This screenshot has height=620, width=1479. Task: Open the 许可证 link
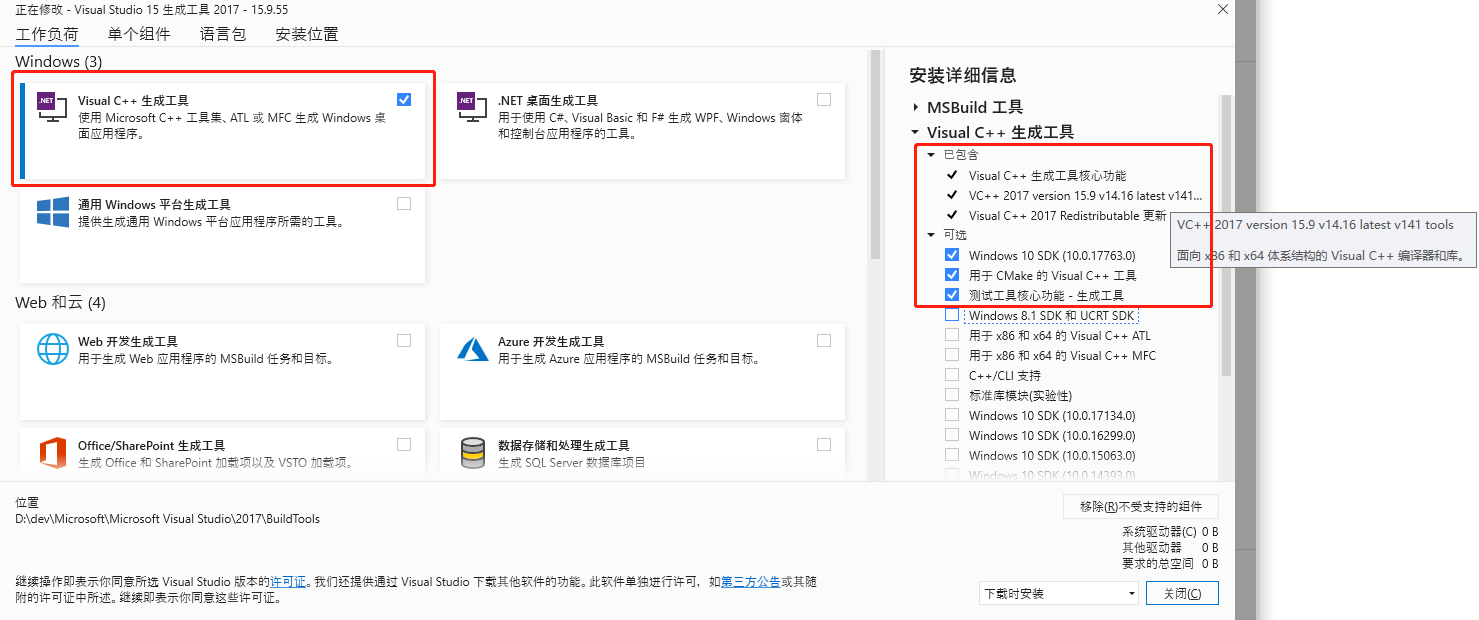288,581
